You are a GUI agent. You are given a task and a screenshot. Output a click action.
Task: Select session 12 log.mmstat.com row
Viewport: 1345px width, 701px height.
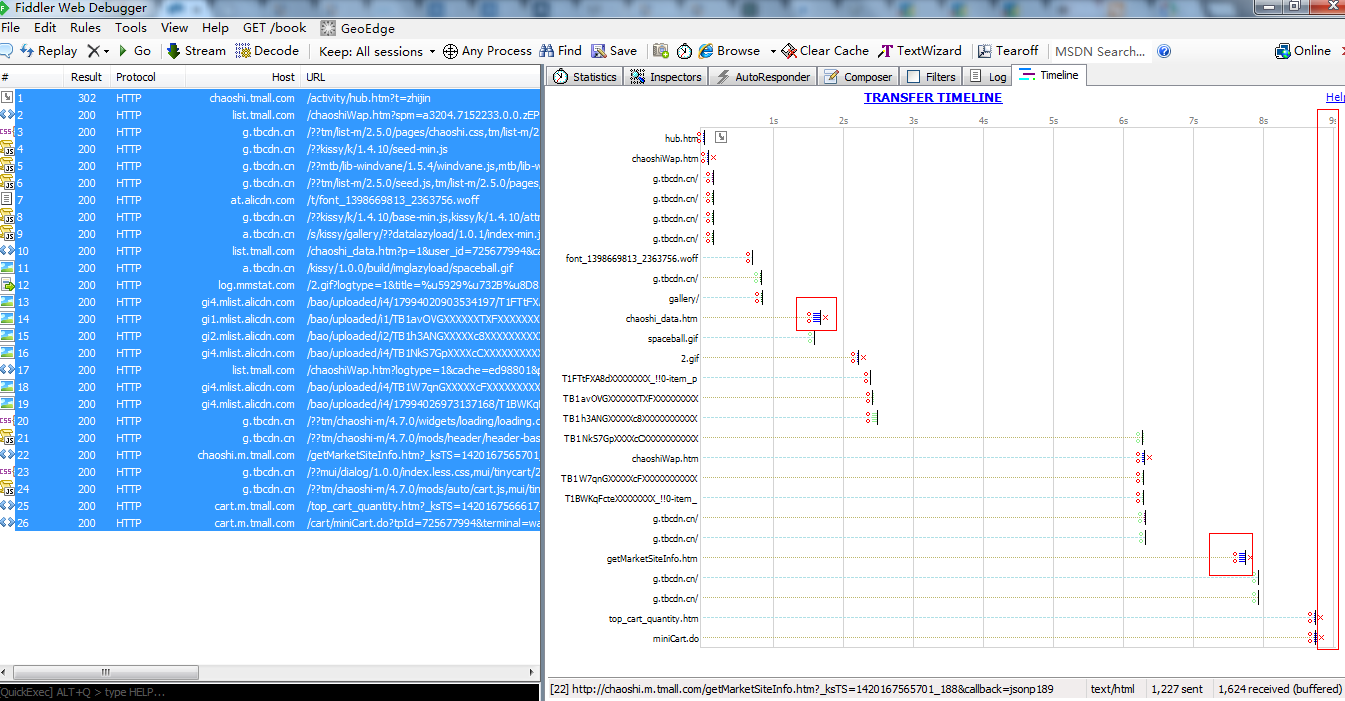tap(270, 285)
